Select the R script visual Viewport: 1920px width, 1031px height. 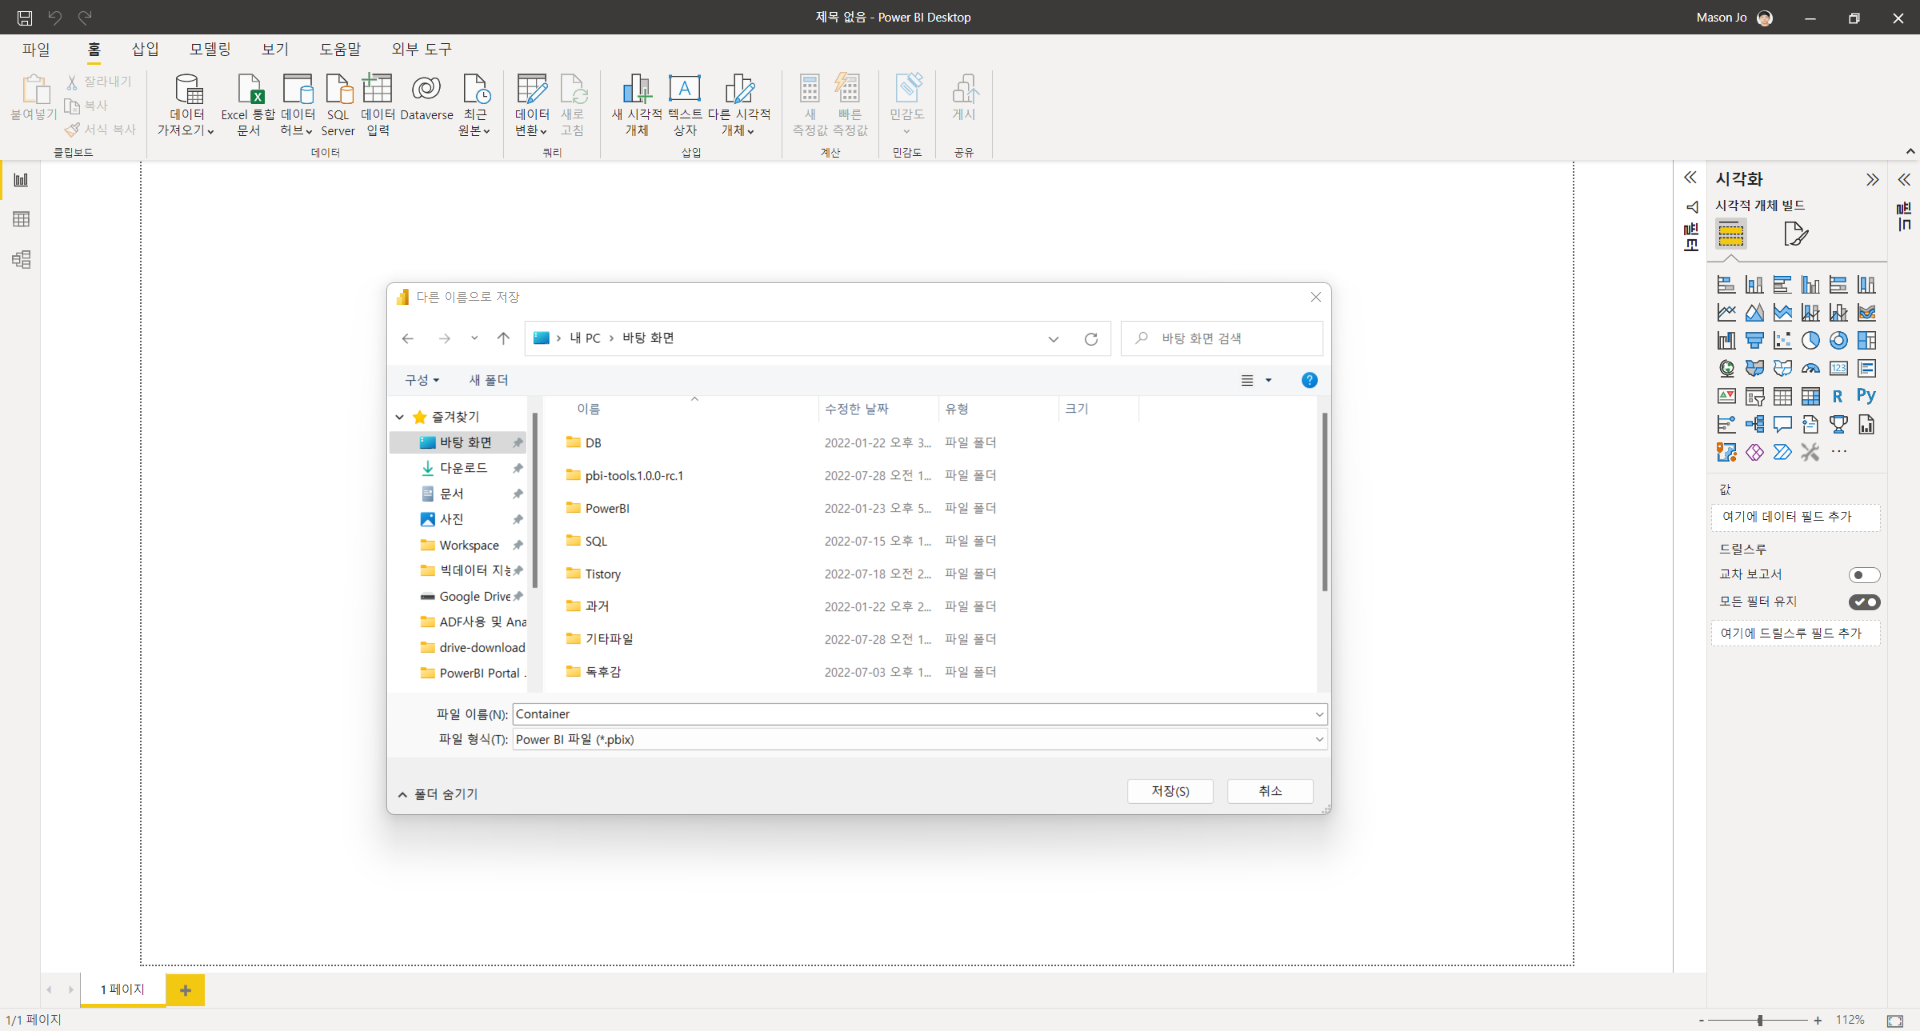1838,397
